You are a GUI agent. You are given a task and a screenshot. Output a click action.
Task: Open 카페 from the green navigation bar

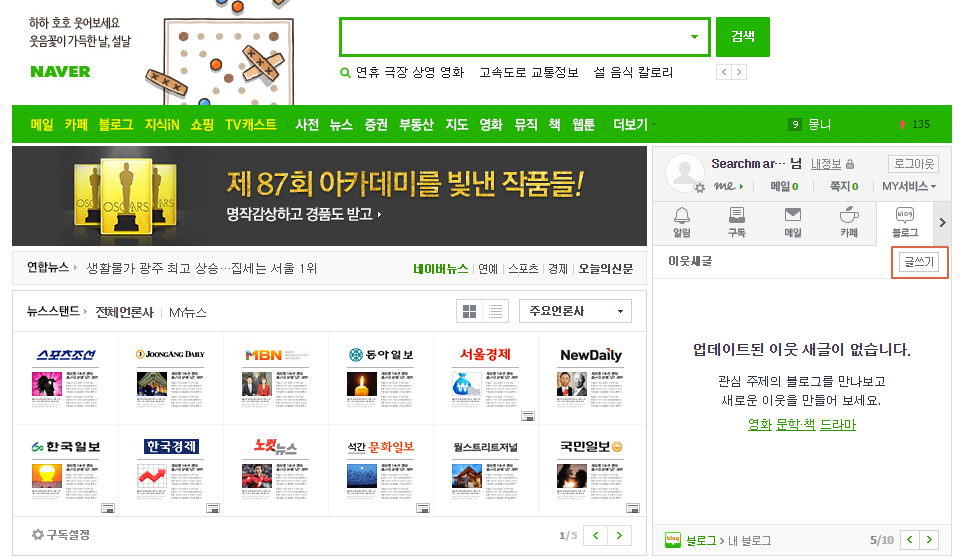coord(76,125)
